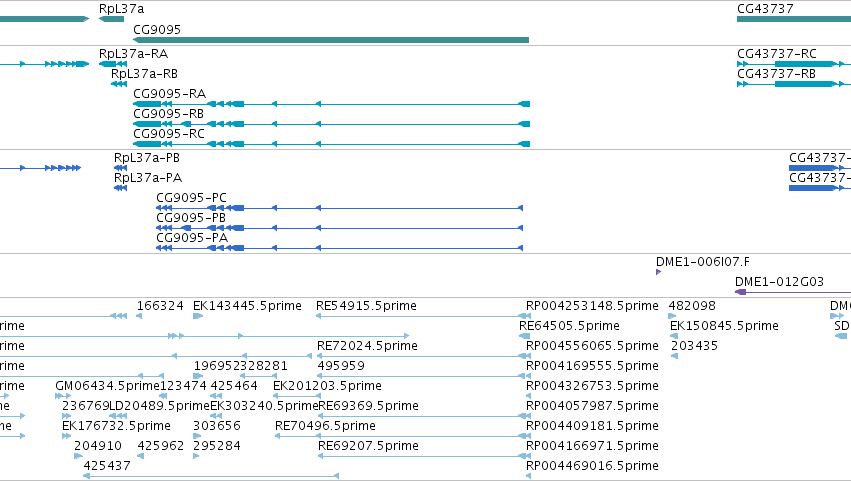Select the LD20489.5prime EST label
This screenshot has width=851, height=481.
159,406
